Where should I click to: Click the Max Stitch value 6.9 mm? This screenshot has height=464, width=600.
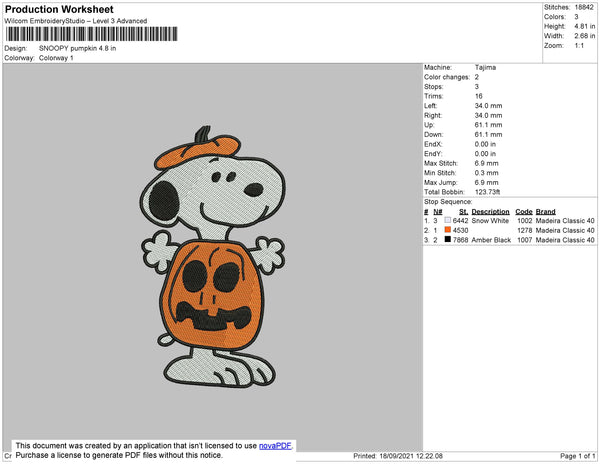[x=486, y=163]
